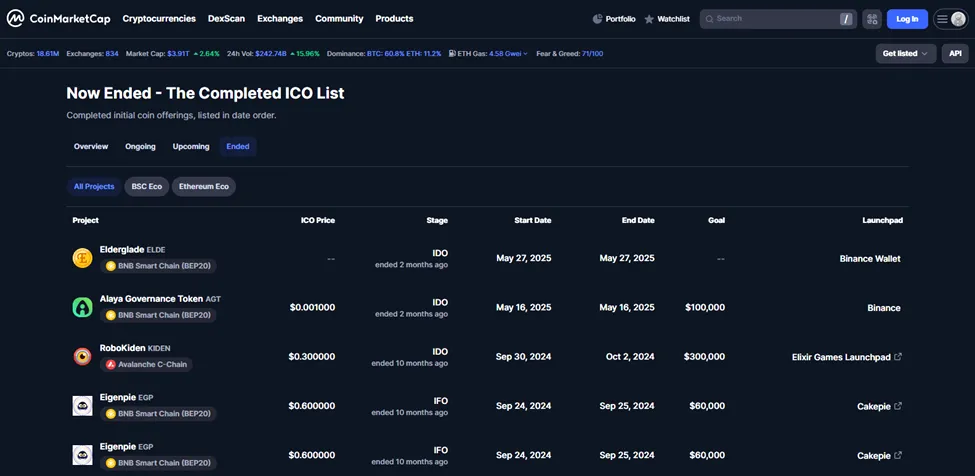Click the Alaya Governance Token logo
975x476 pixels.
point(83,307)
